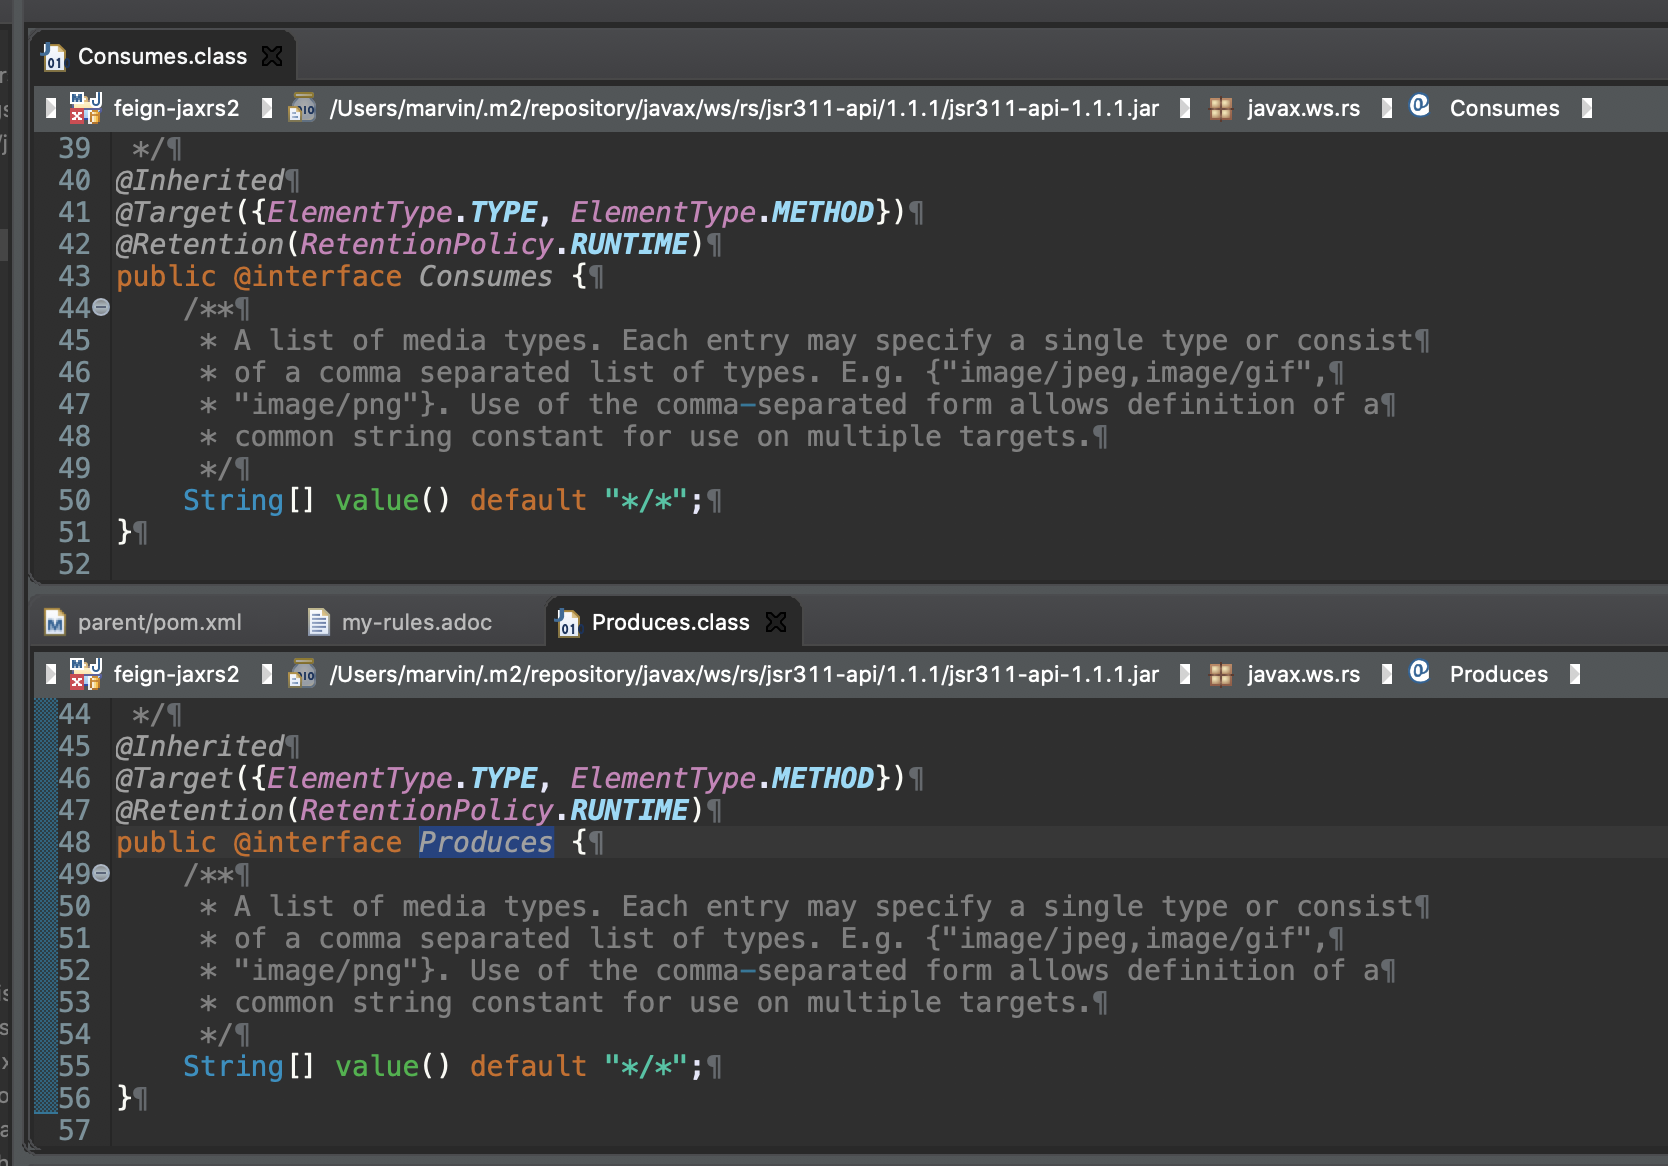Expand arrow after javax.ws.rs in top breadcrumb
This screenshot has height=1166, width=1668.
(x=1387, y=108)
